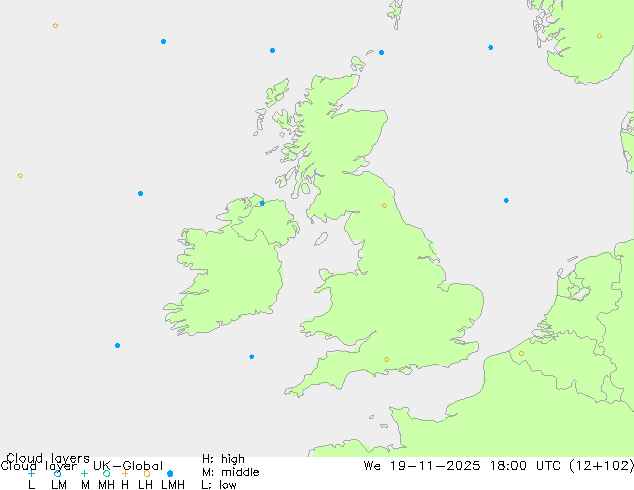Click the 'H: high' legend text

point(223,459)
